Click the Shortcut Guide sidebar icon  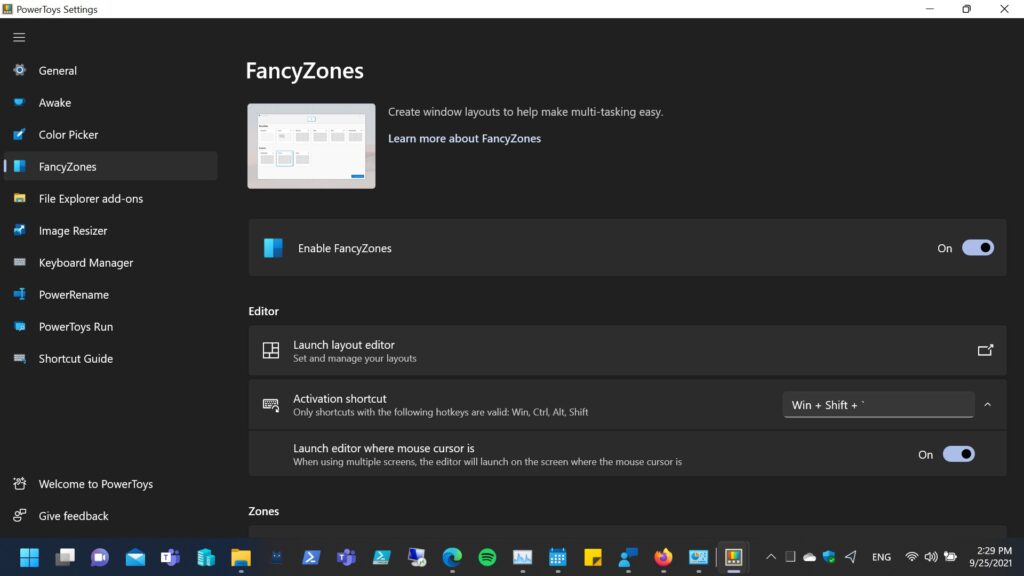pos(19,359)
